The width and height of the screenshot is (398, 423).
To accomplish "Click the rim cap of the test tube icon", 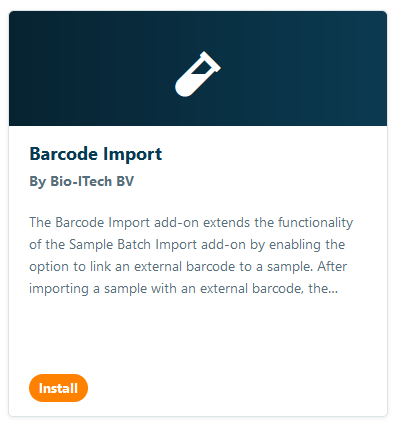I will (211, 61).
